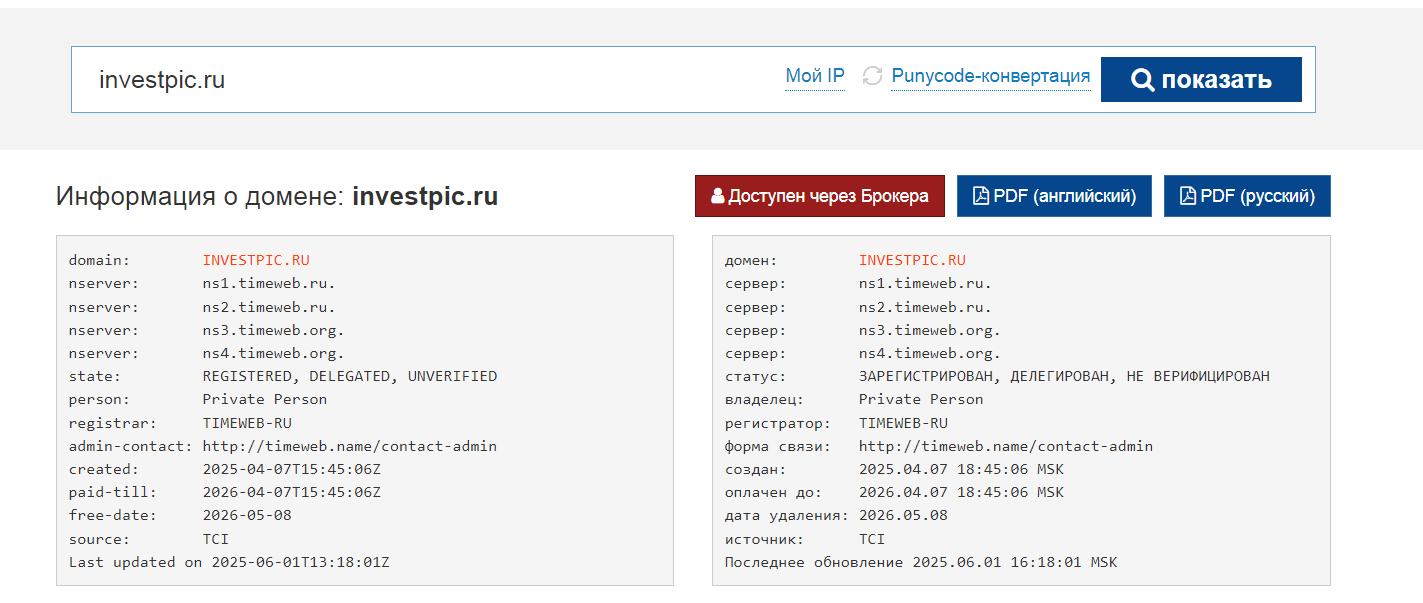
Task: Click the PDF file icon for русский
Action: [1188, 196]
